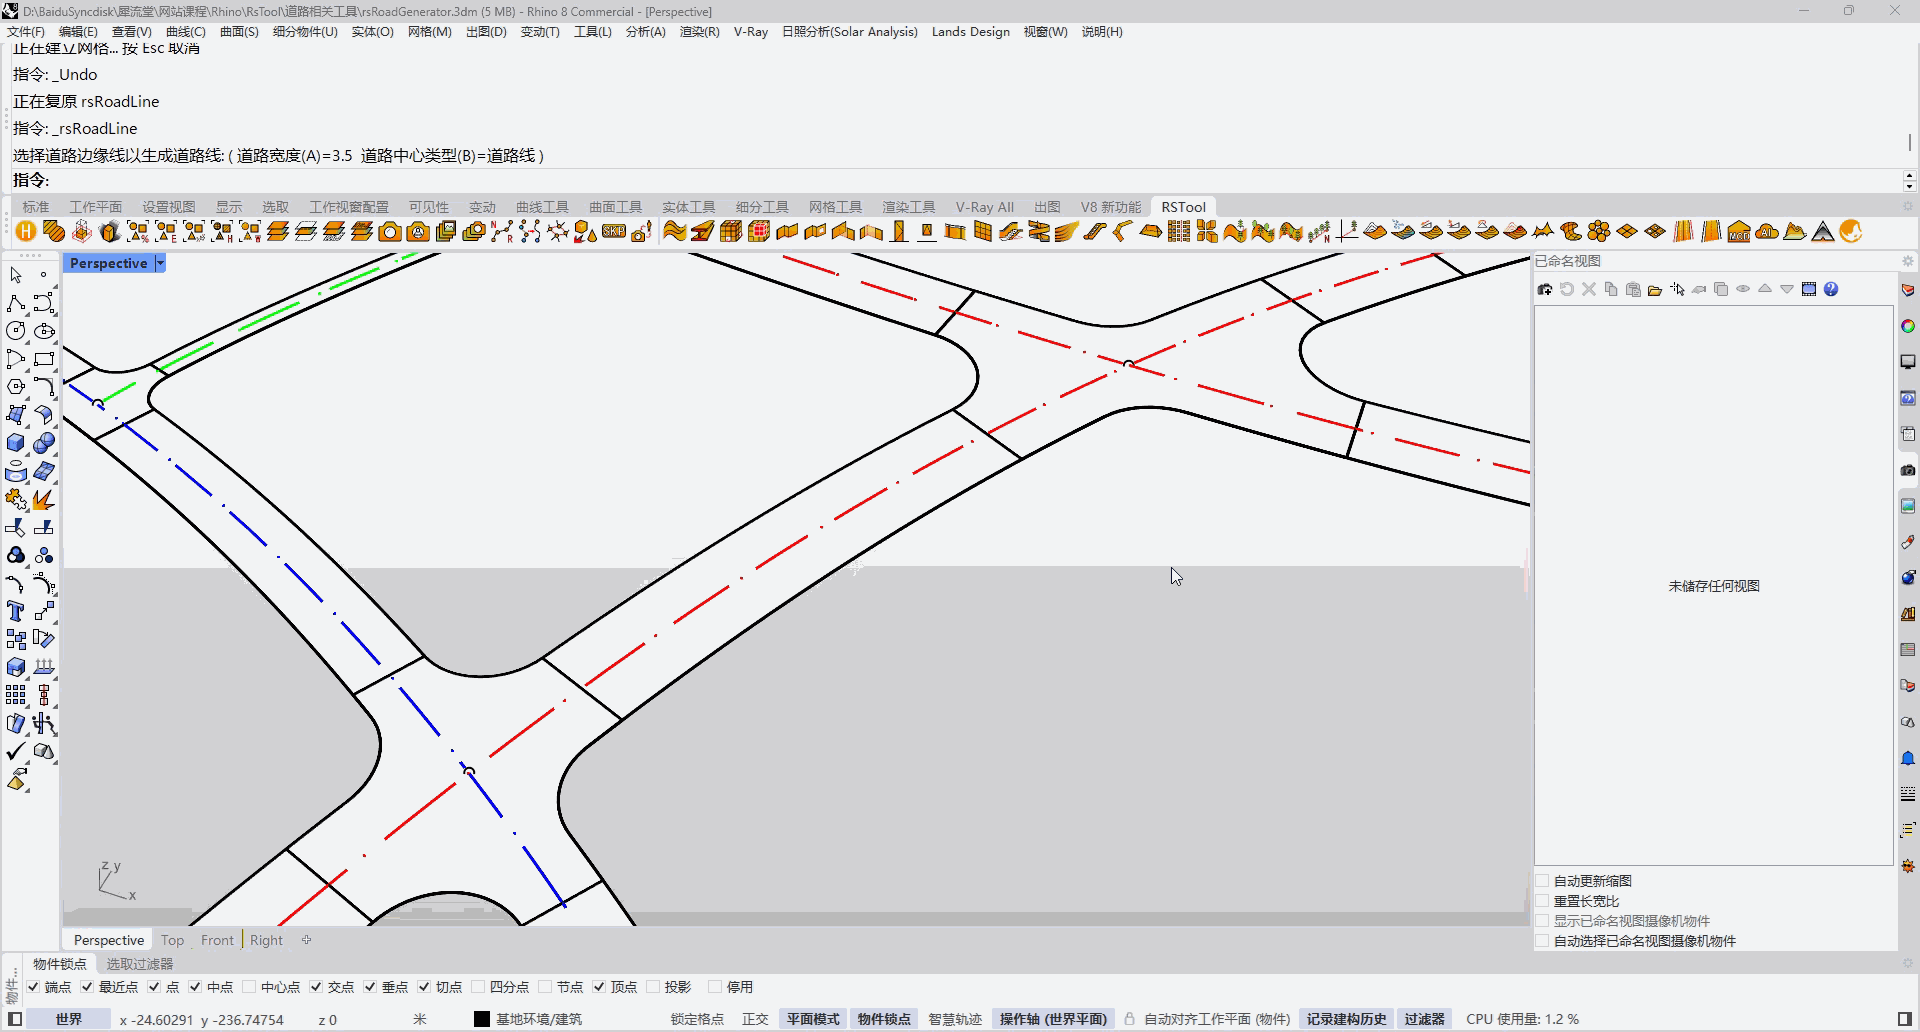1920x1032 pixels.
Task: Switch to the 网格工具 toolbar tab
Action: point(835,207)
